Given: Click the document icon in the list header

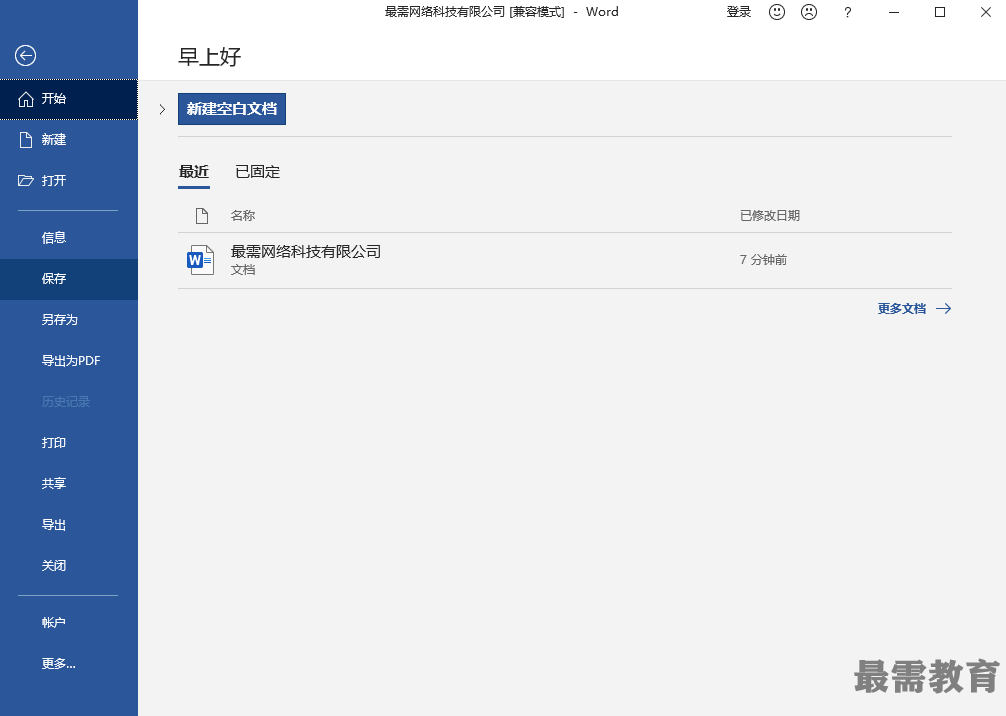Looking at the screenshot, I should pyautogui.click(x=201, y=216).
